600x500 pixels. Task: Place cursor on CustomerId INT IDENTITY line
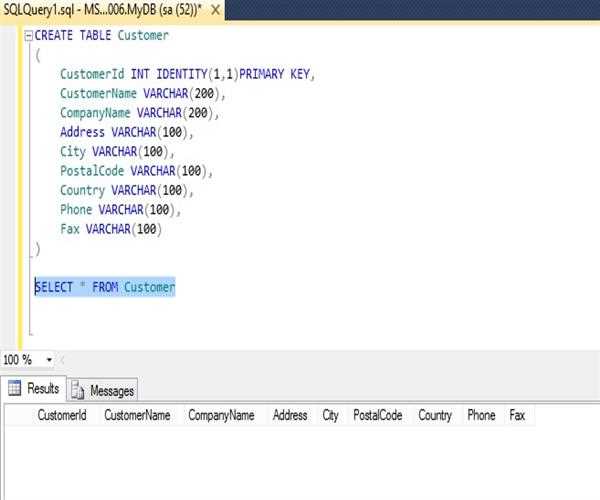coord(187,74)
